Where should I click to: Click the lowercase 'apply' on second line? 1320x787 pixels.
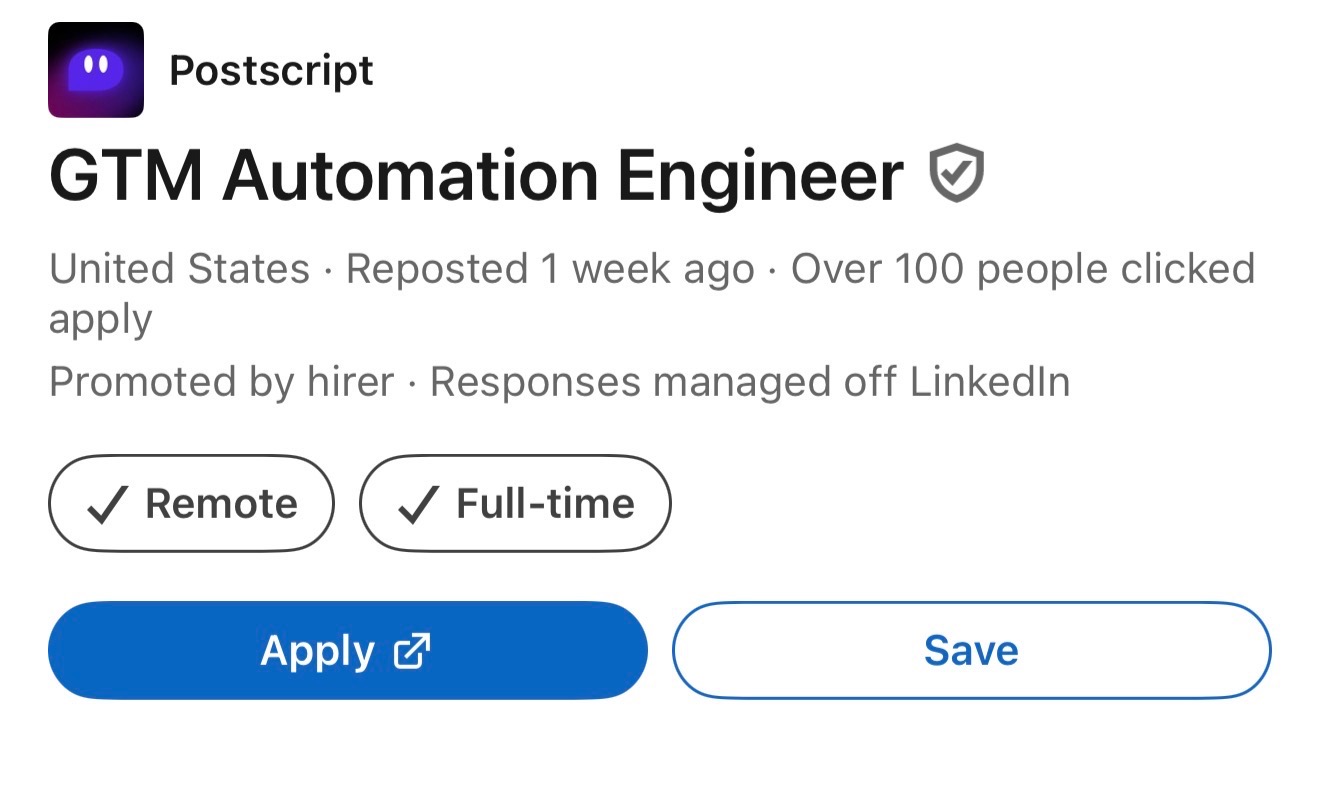[100, 320]
